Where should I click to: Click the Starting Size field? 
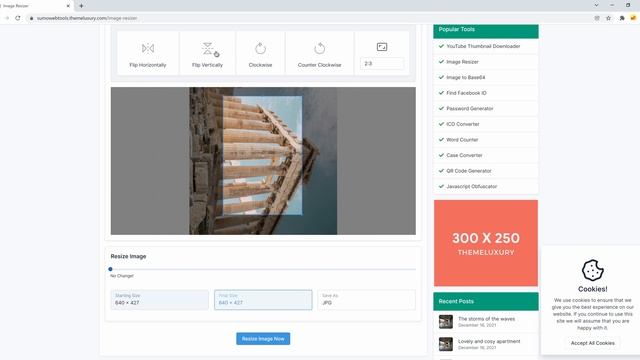[160, 300]
